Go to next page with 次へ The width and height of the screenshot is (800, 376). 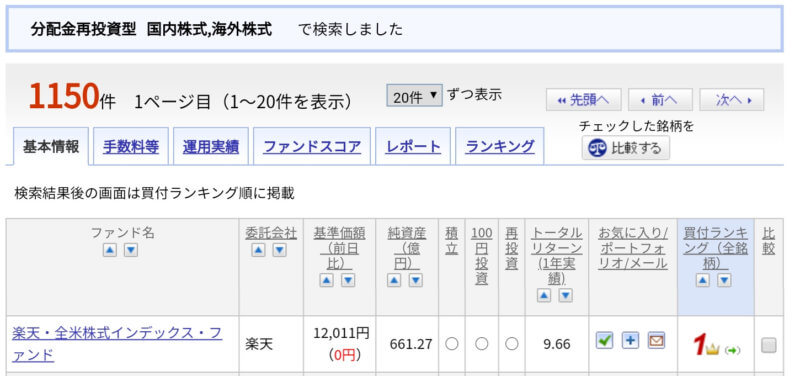[x=732, y=99]
